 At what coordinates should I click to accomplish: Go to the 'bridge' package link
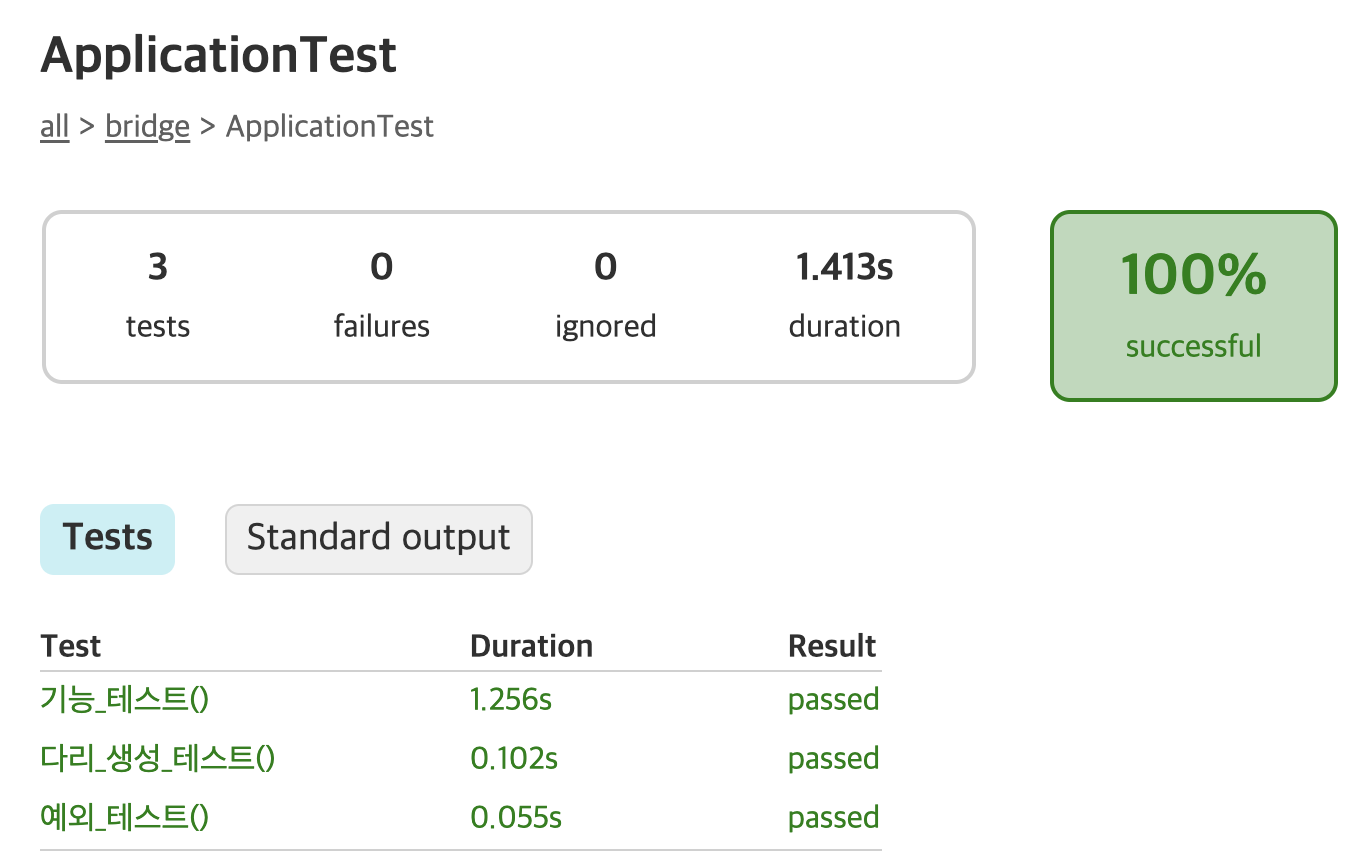tap(147, 127)
